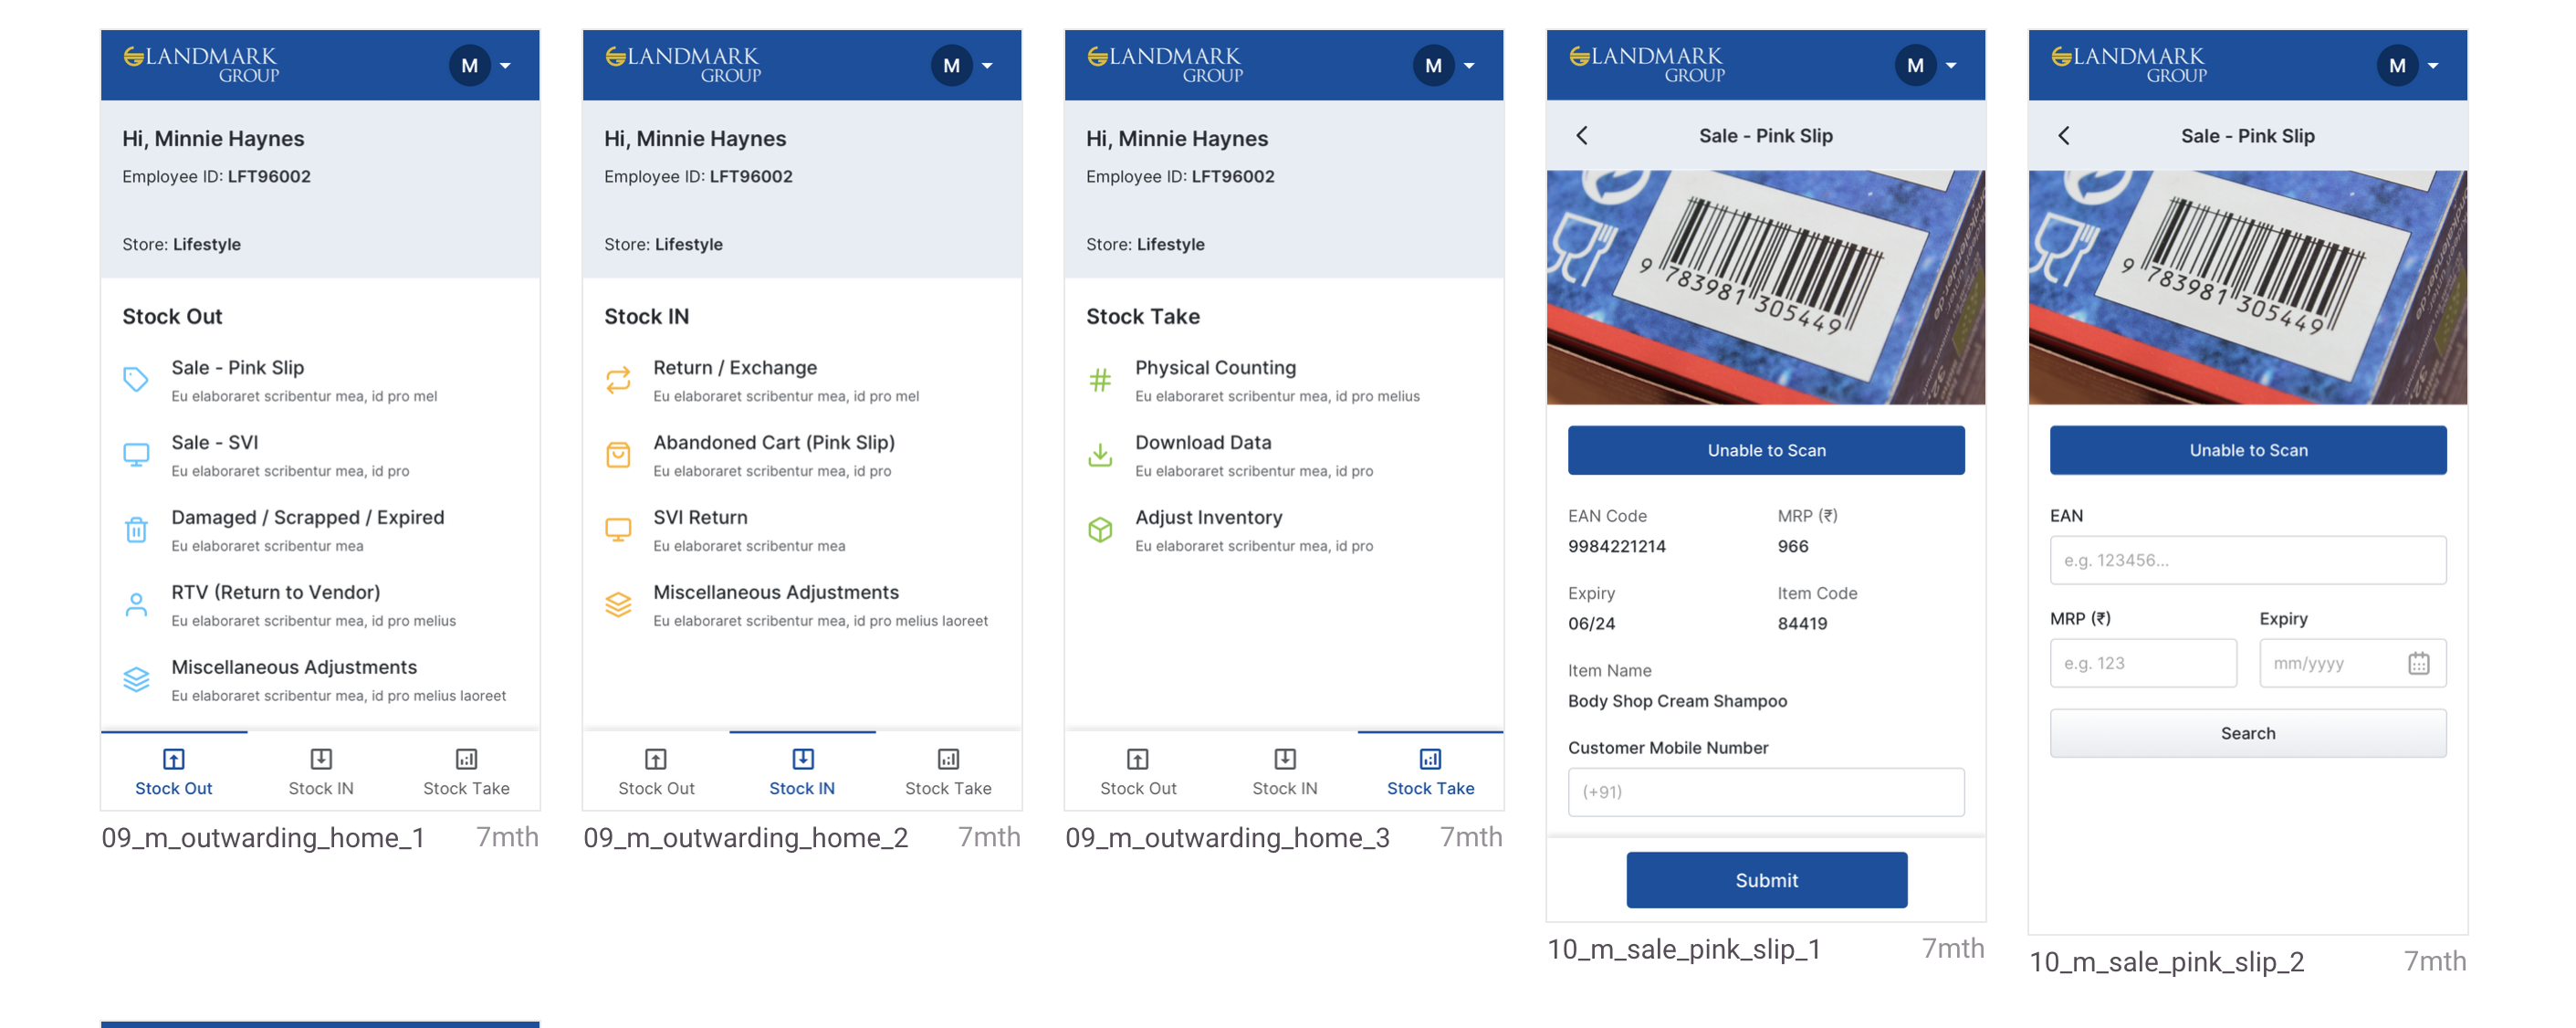Go back from the Pink Slip details screen

1582,135
